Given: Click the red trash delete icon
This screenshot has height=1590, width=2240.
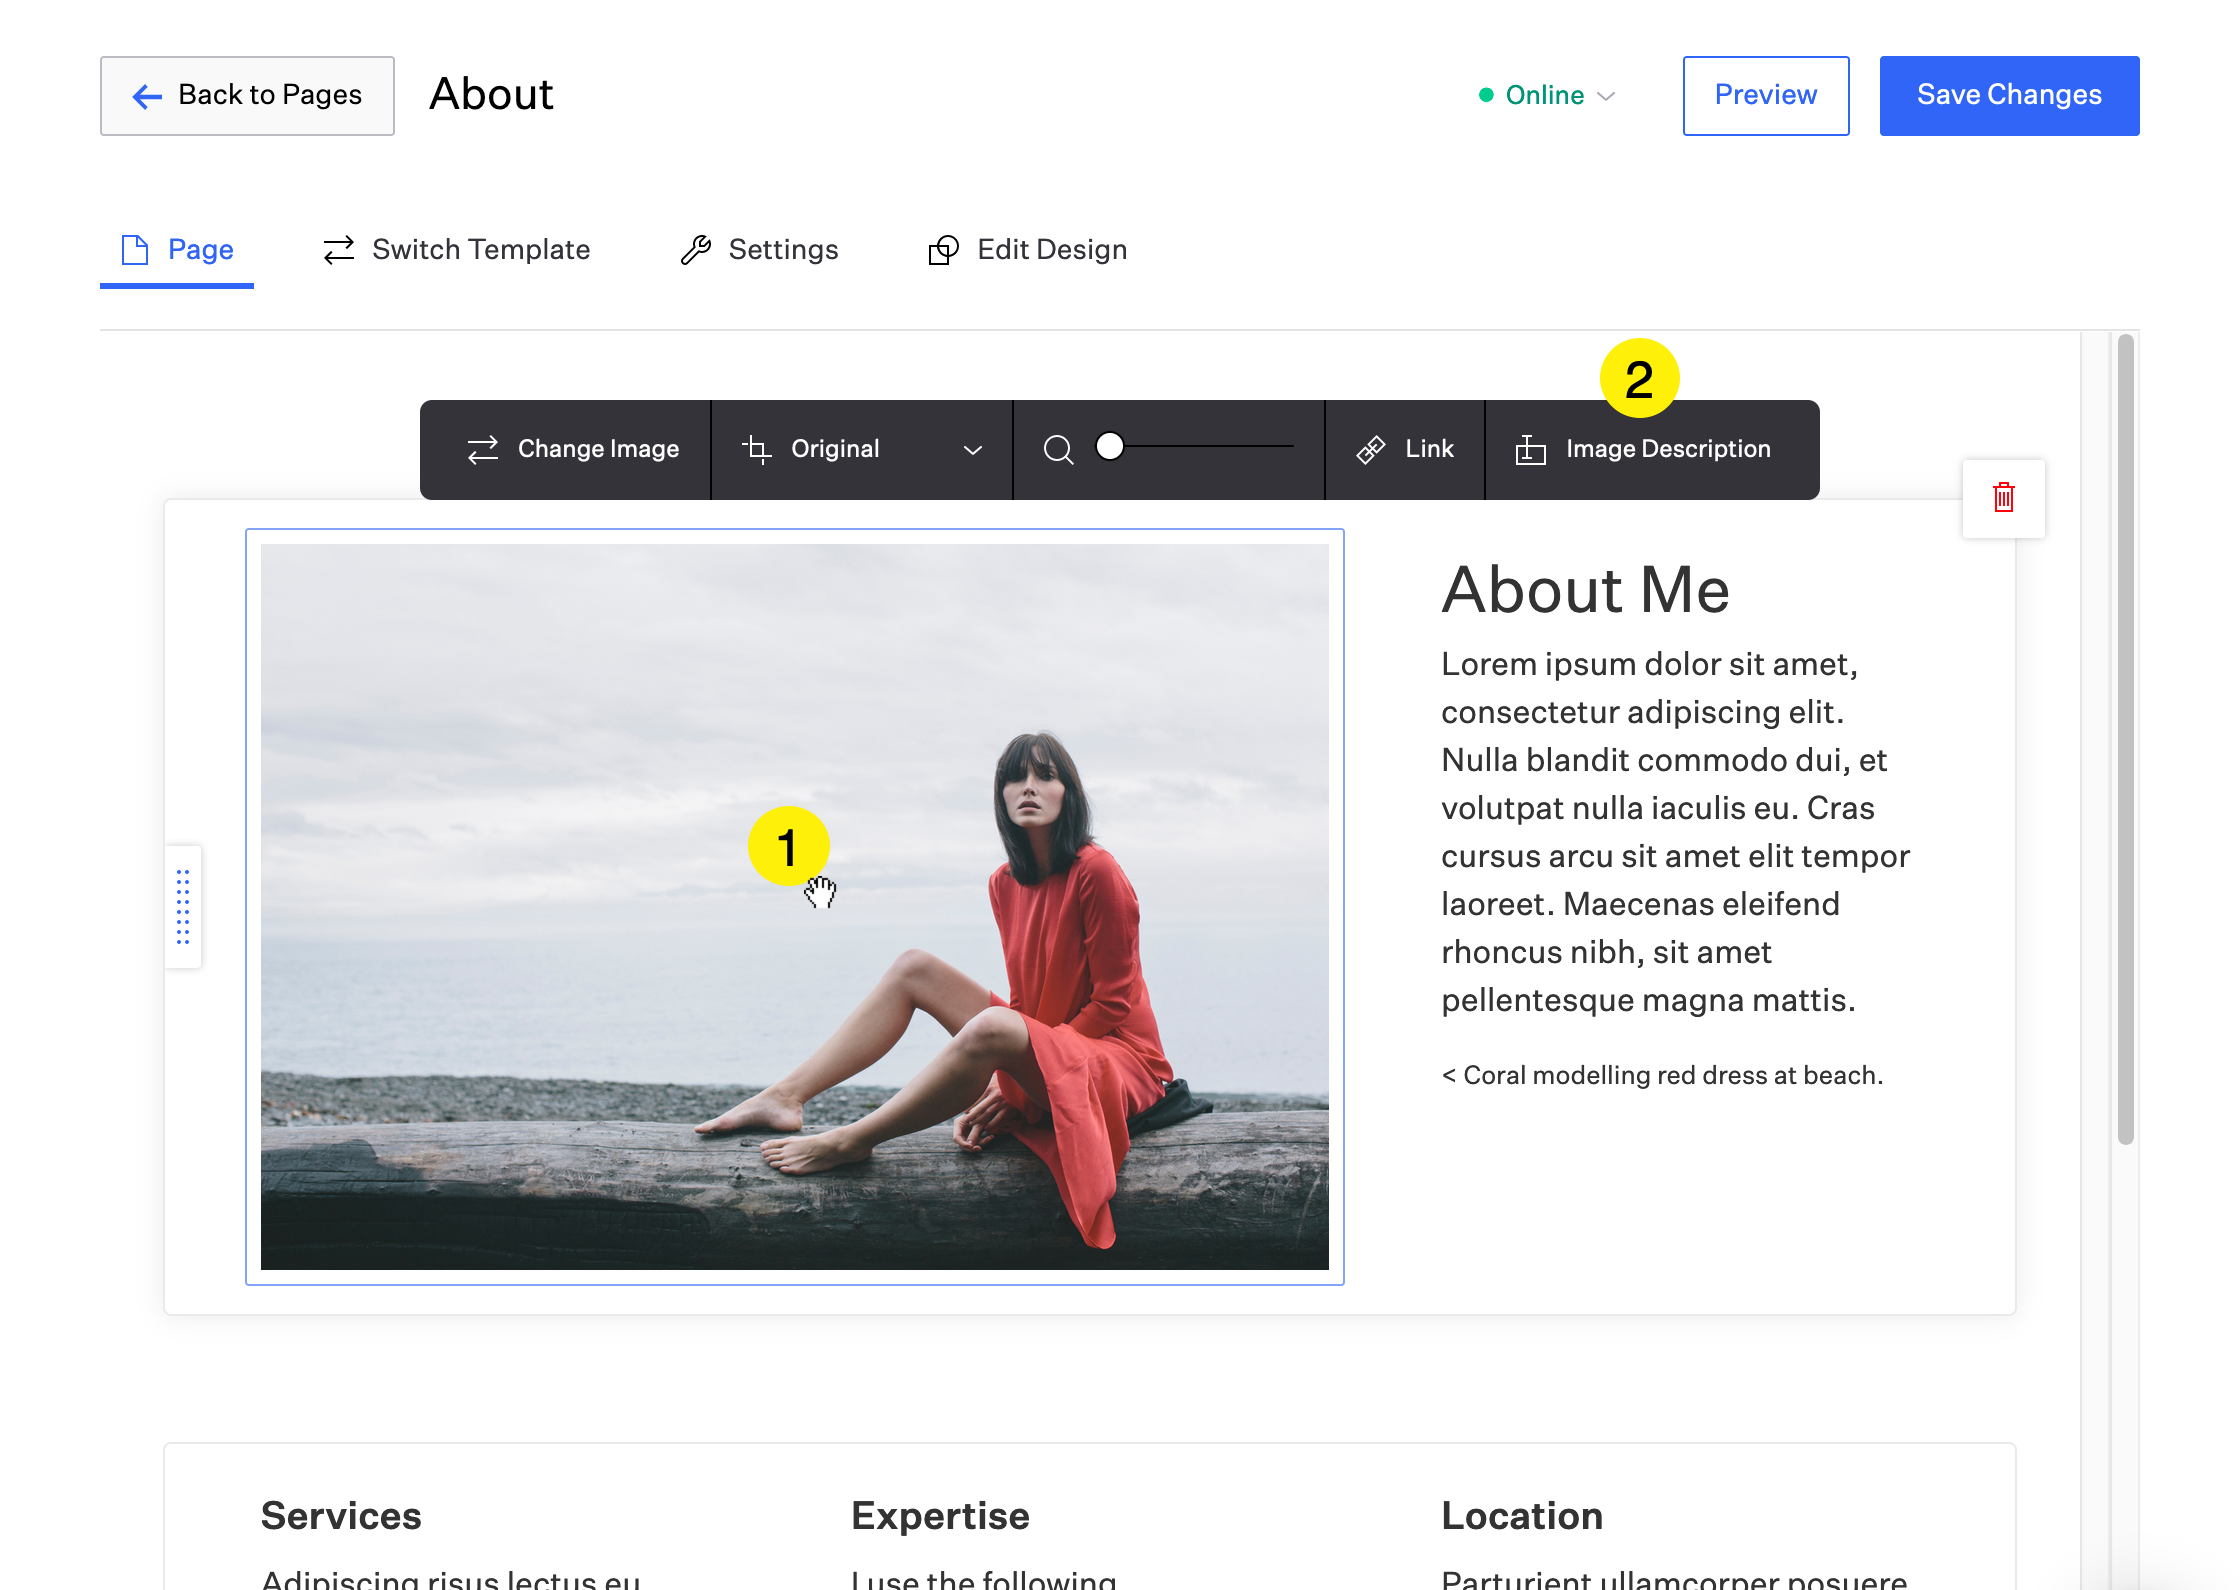Looking at the screenshot, I should click(2003, 498).
